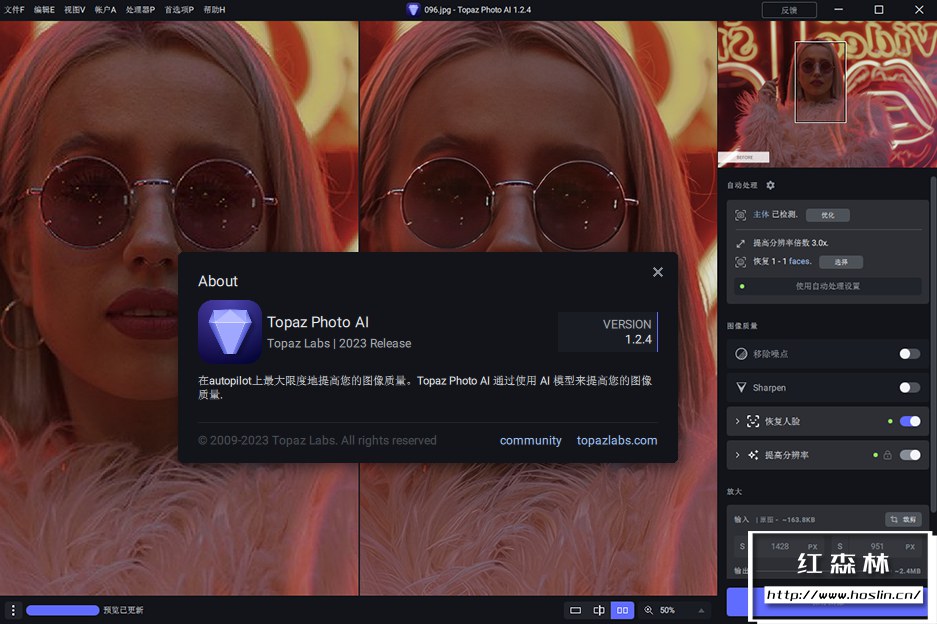
Task: Click the 恢复人脸 face frame icon
Action: (753, 421)
